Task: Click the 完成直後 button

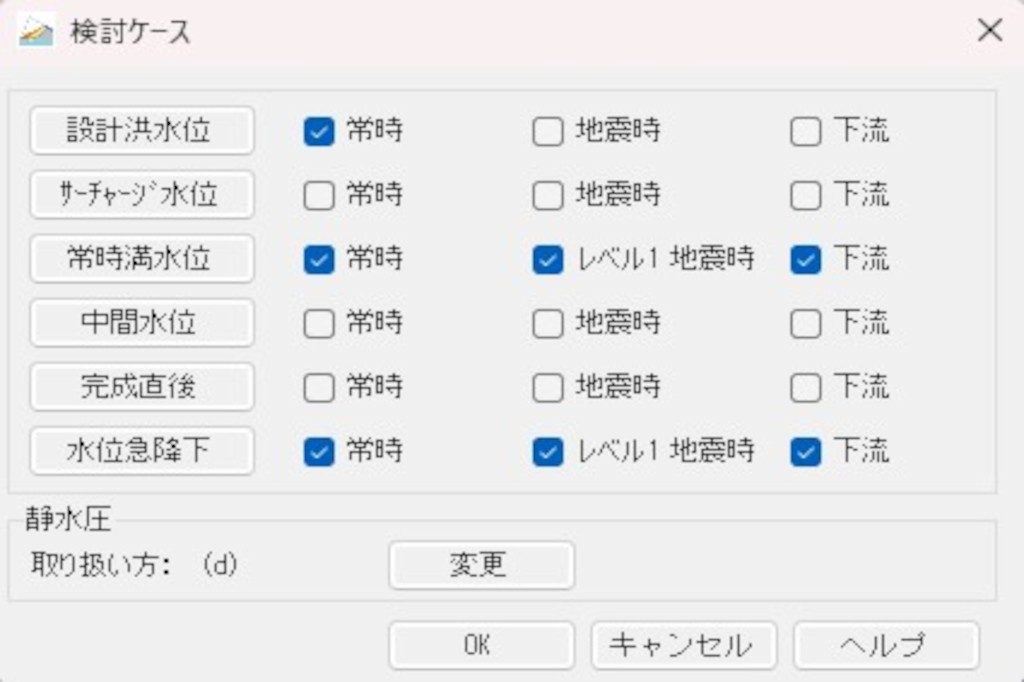Action: pos(142,387)
